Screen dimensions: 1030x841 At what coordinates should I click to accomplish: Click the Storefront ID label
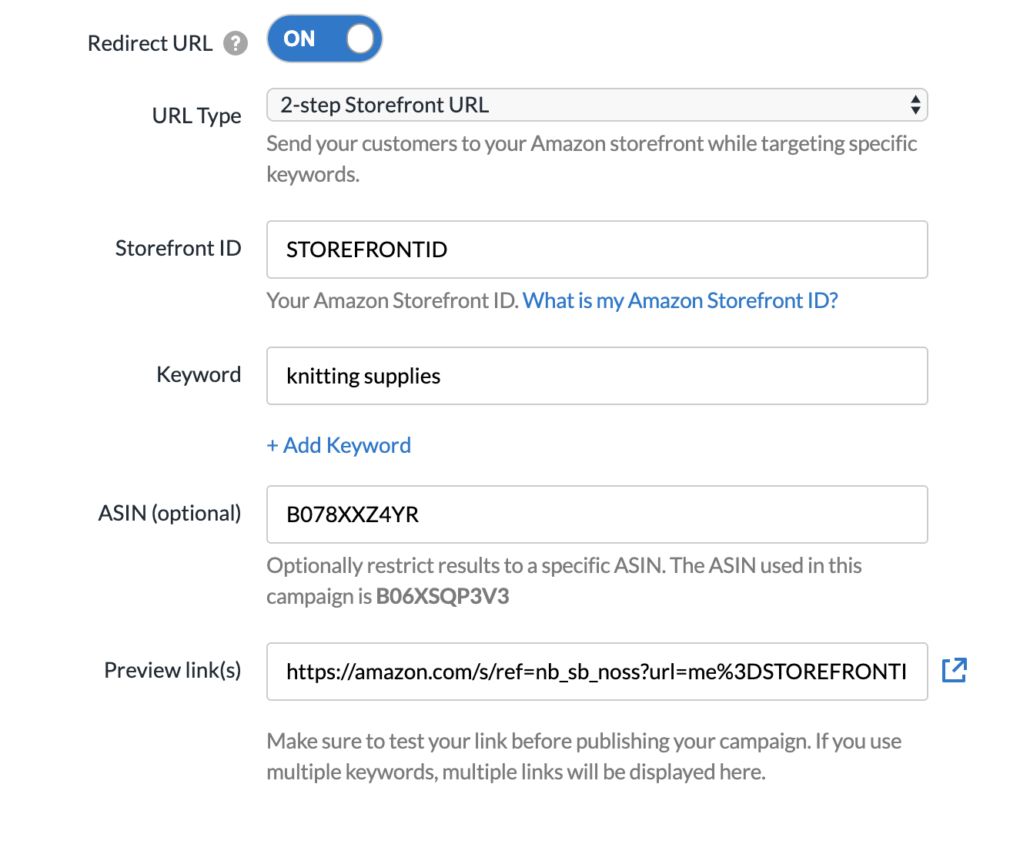coord(178,248)
